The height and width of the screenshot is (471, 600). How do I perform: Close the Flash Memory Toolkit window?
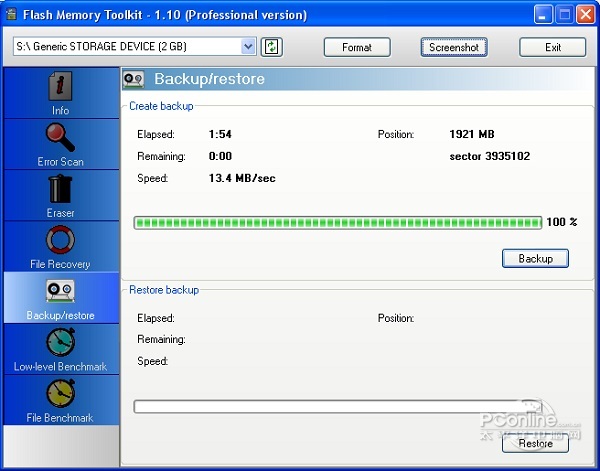[585, 15]
